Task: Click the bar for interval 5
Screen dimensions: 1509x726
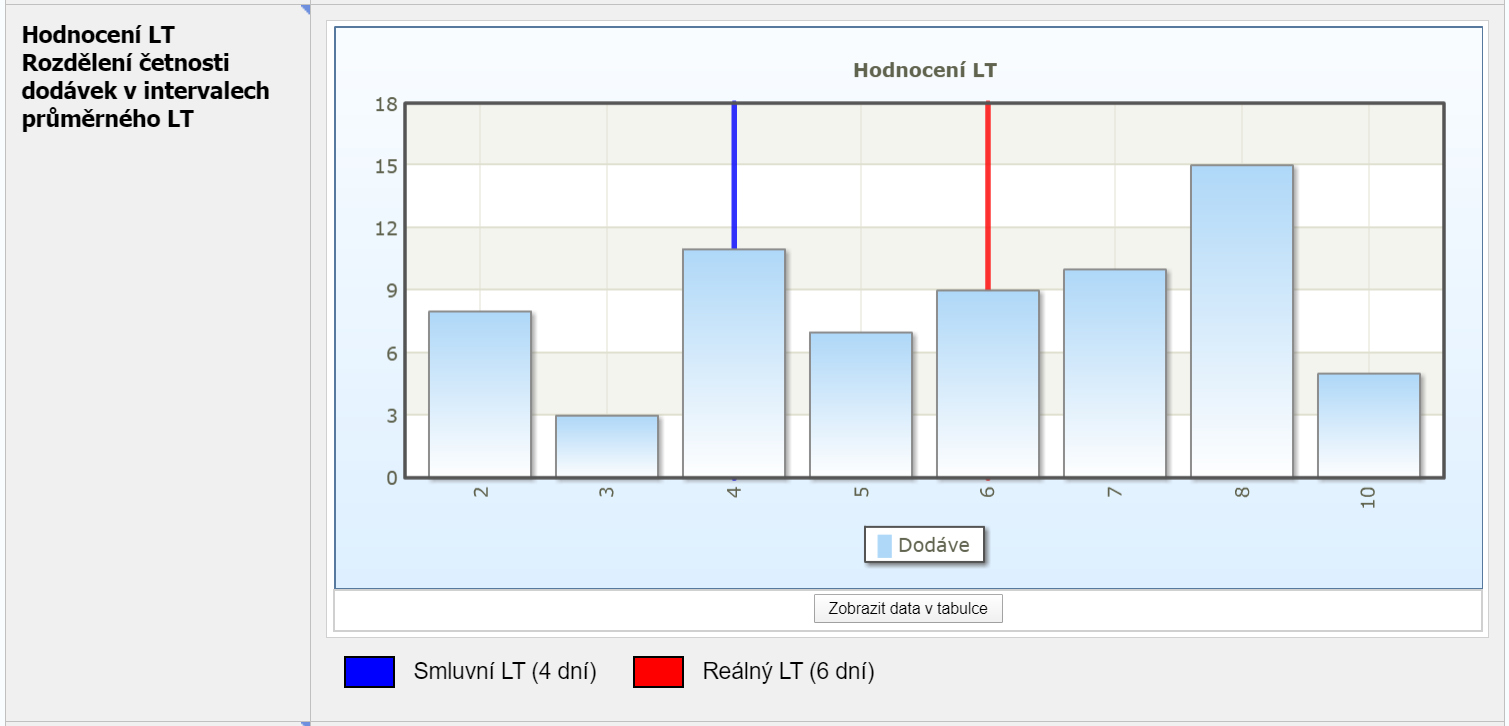Action: point(861,404)
